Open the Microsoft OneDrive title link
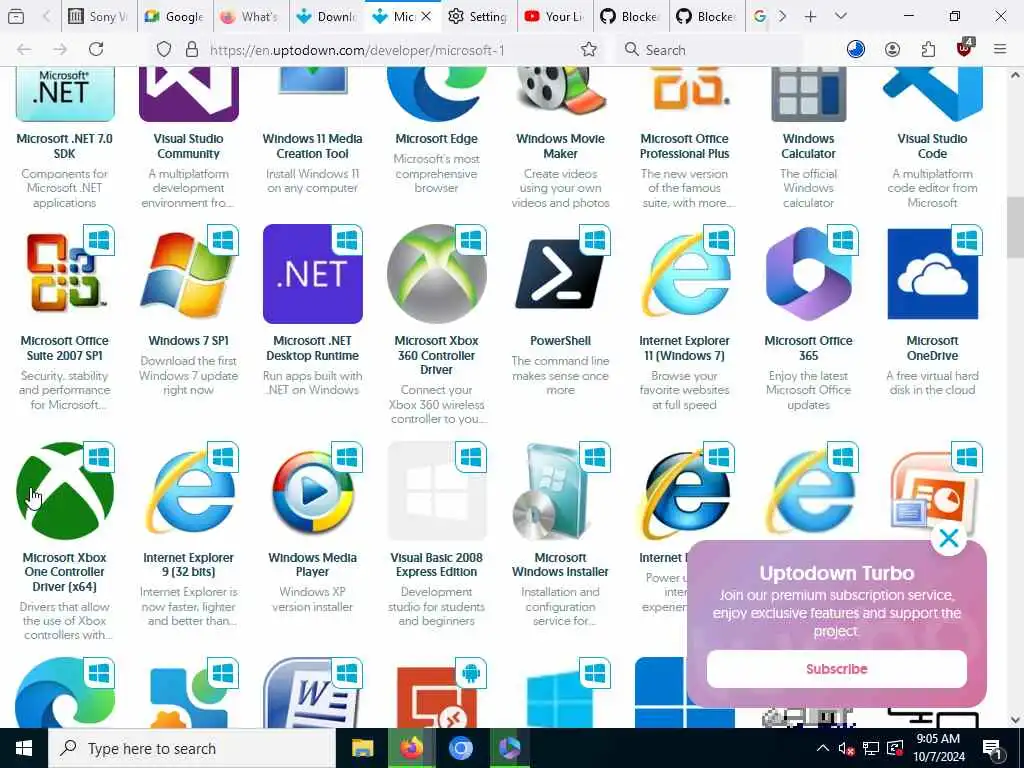This screenshot has height=768, width=1024. click(933, 348)
